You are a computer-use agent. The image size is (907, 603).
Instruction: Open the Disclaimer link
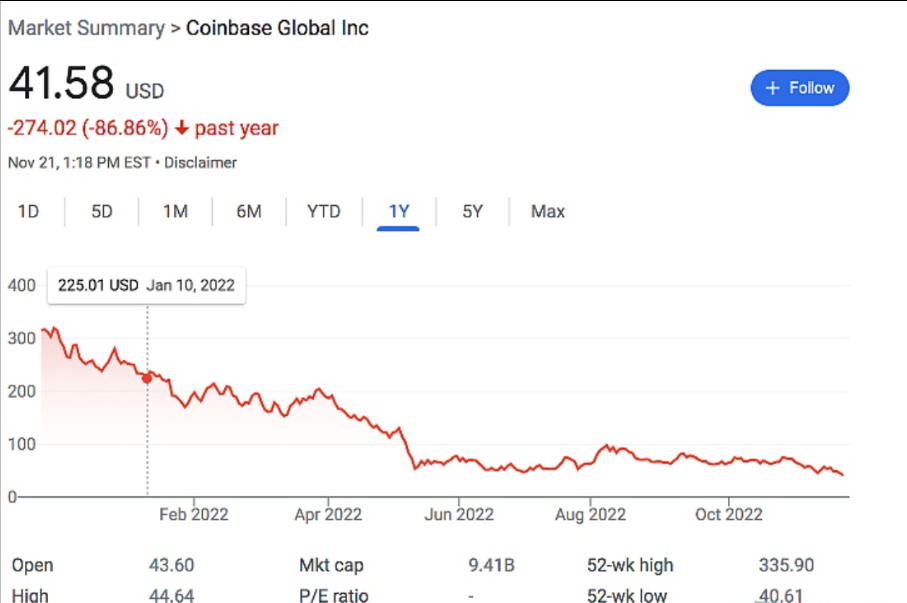point(200,162)
